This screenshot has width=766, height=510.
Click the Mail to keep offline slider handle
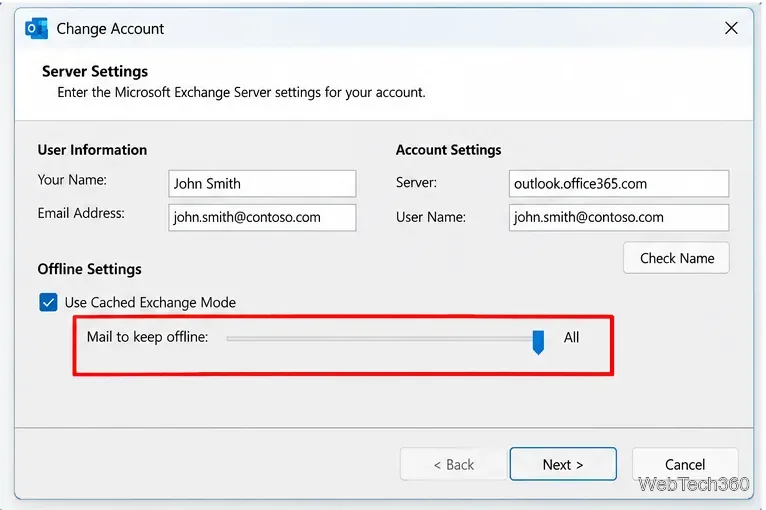[x=538, y=342]
